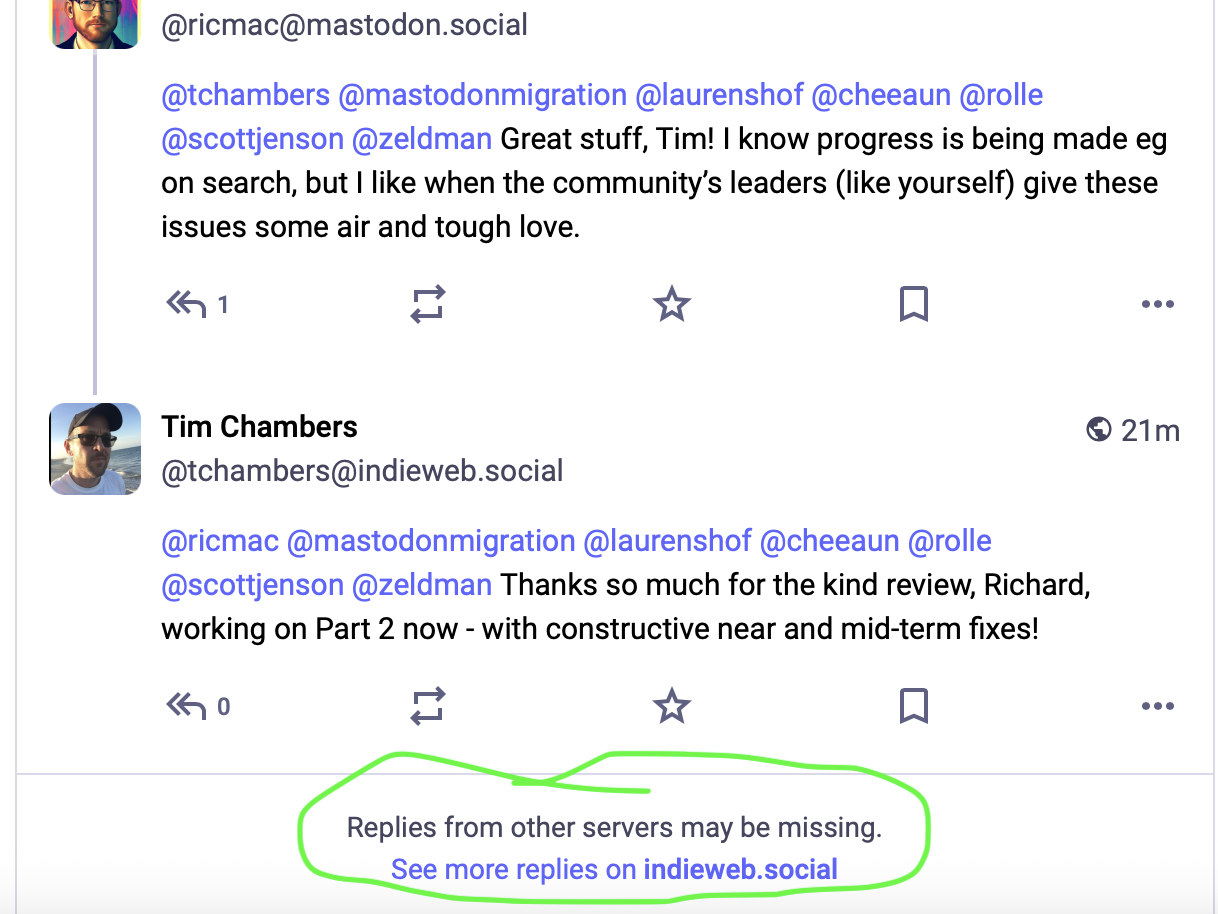Open the Tim Chambers display name

[259, 427]
